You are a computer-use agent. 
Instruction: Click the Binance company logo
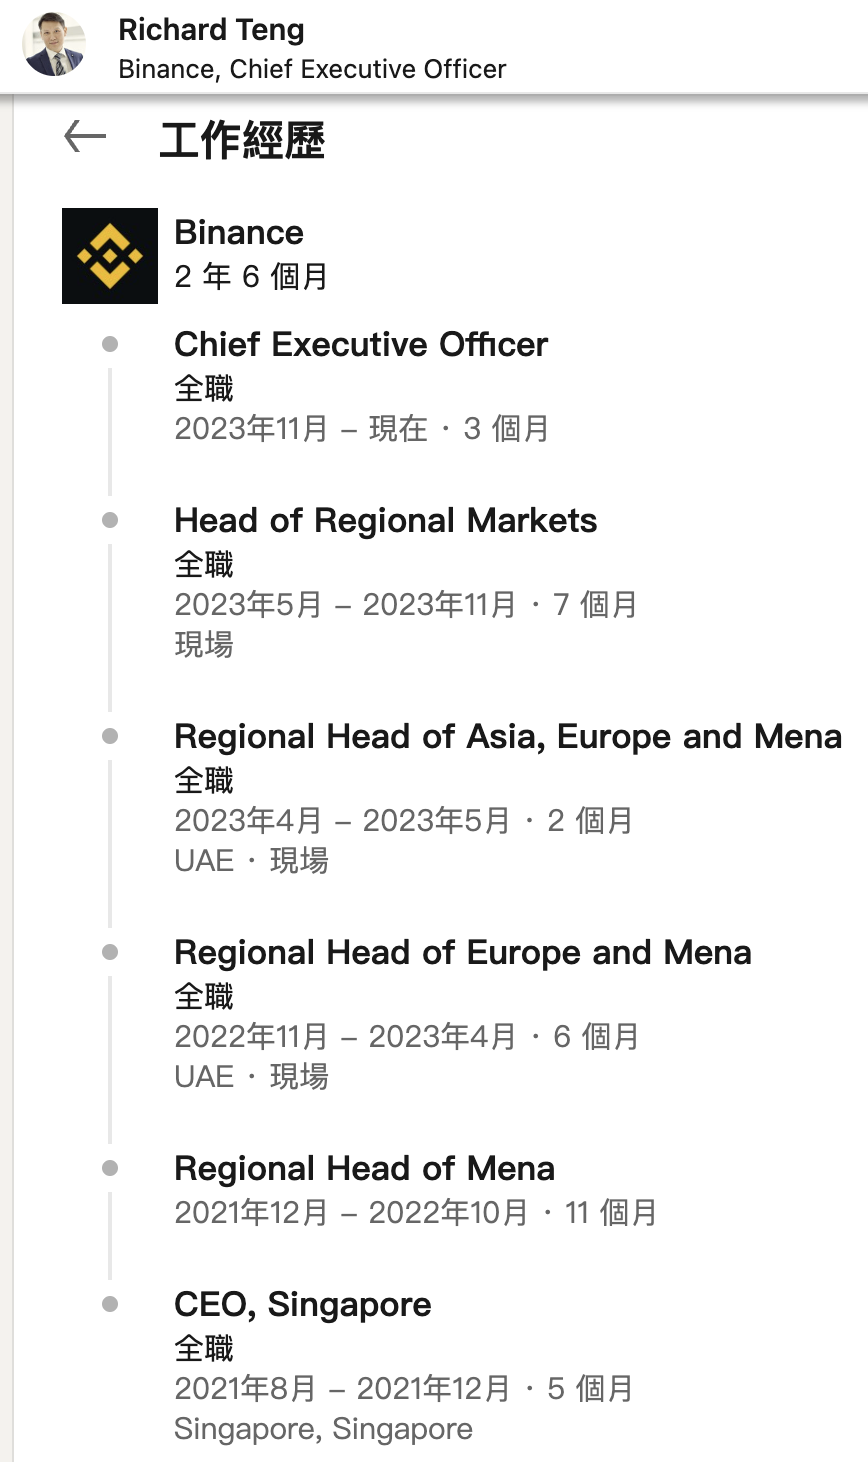tap(110, 256)
